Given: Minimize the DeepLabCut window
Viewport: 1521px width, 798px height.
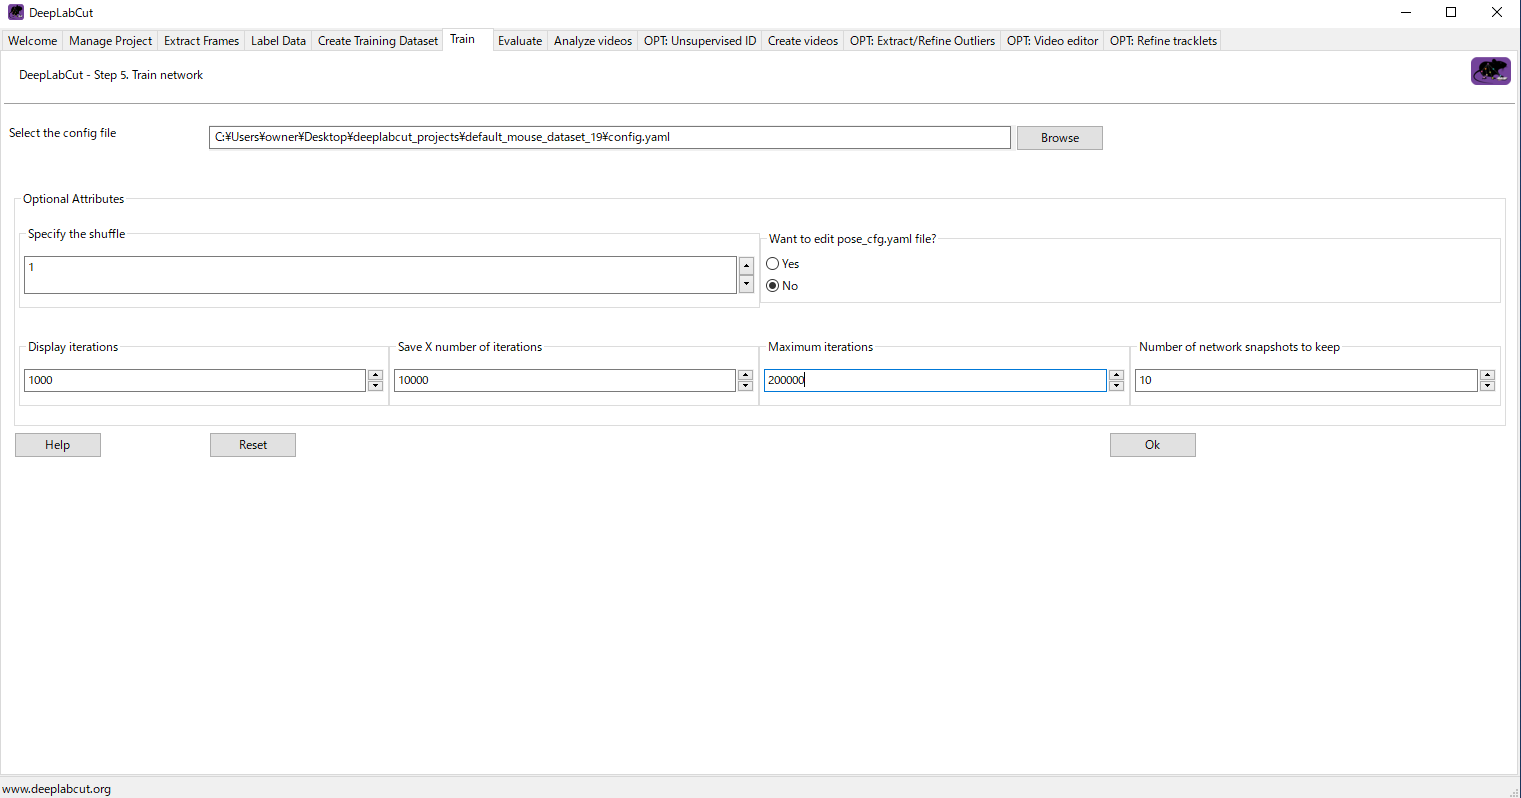Looking at the screenshot, I should [x=1406, y=12].
